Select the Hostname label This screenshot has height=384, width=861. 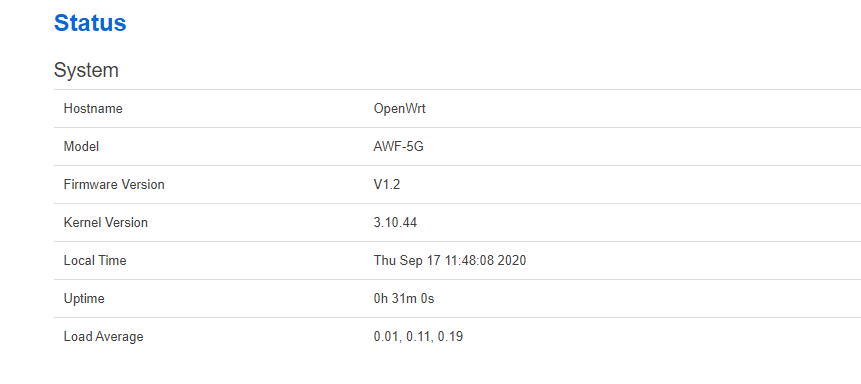93,109
